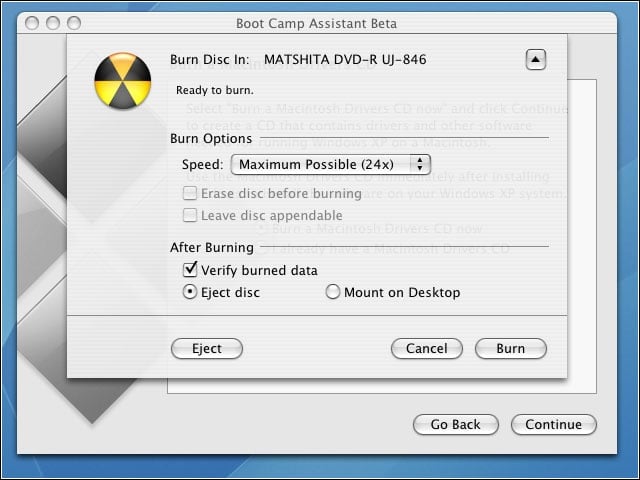Click the window close button
This screenshot has height=480, width=640.
click(x=32, y=23)
